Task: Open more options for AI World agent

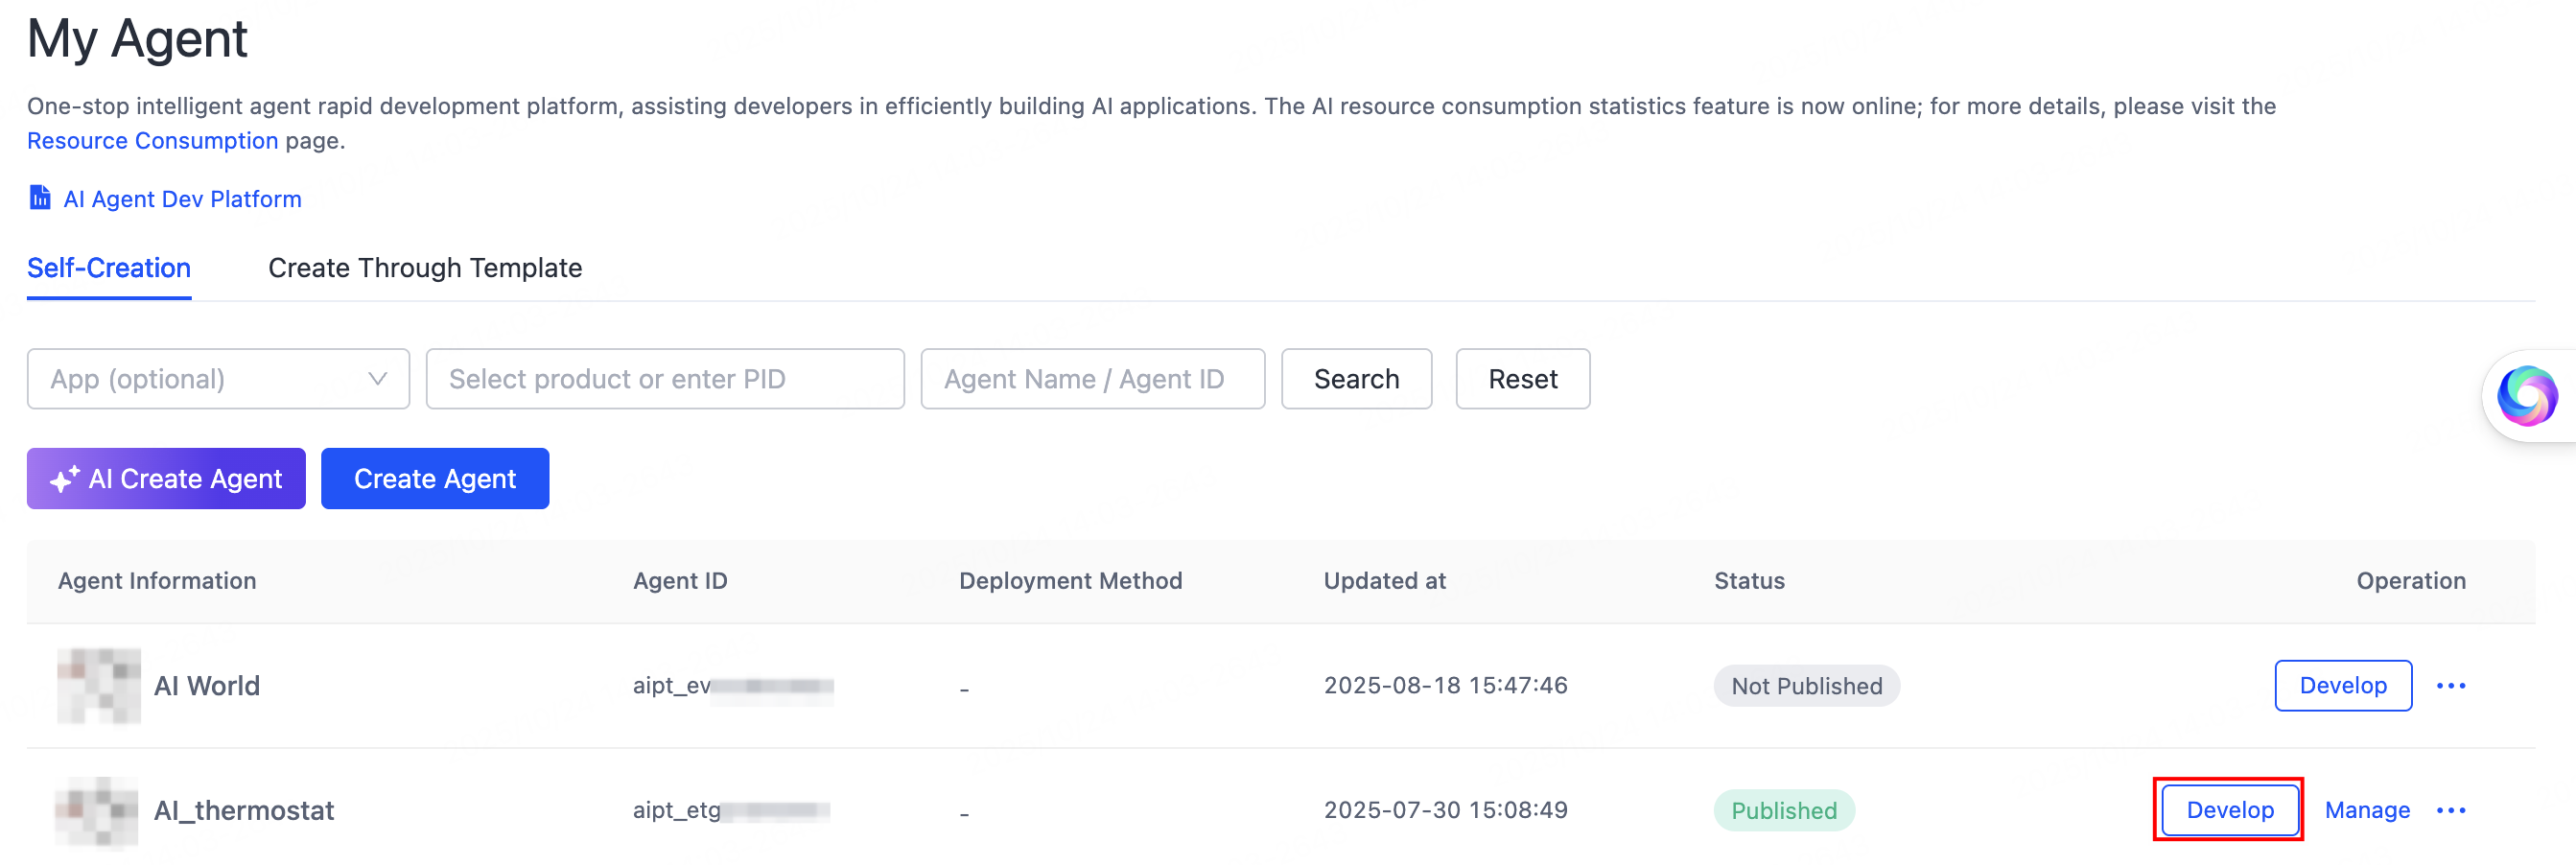Action: coord(2450,686)
